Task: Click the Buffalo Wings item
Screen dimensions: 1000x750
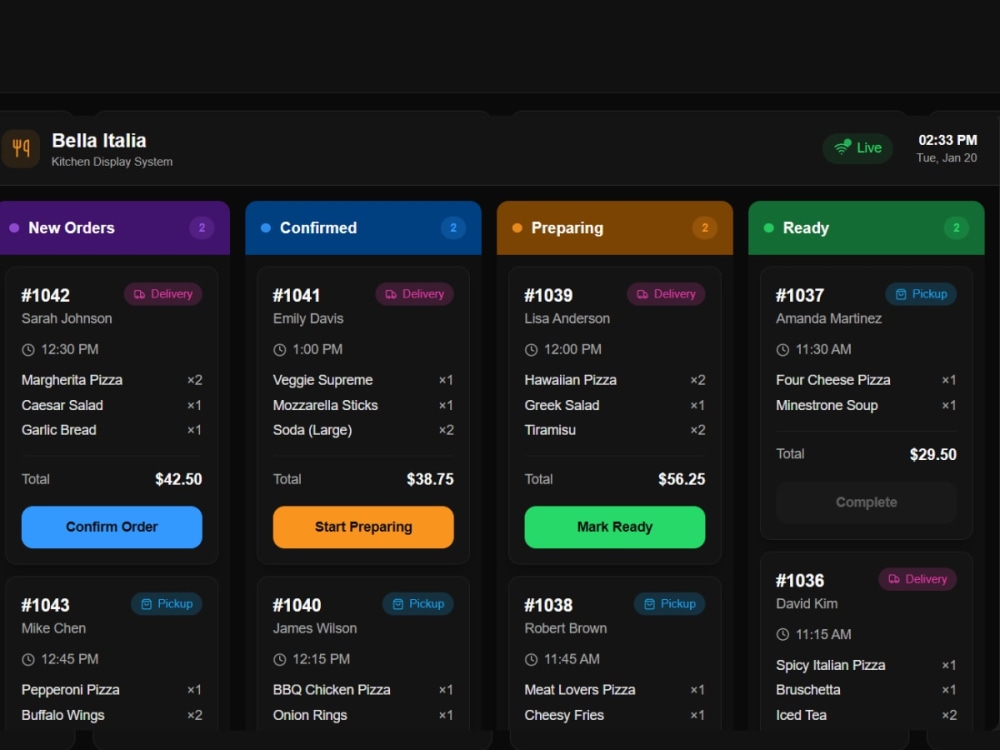Action: pyautogui.click(x=62, y=715)
